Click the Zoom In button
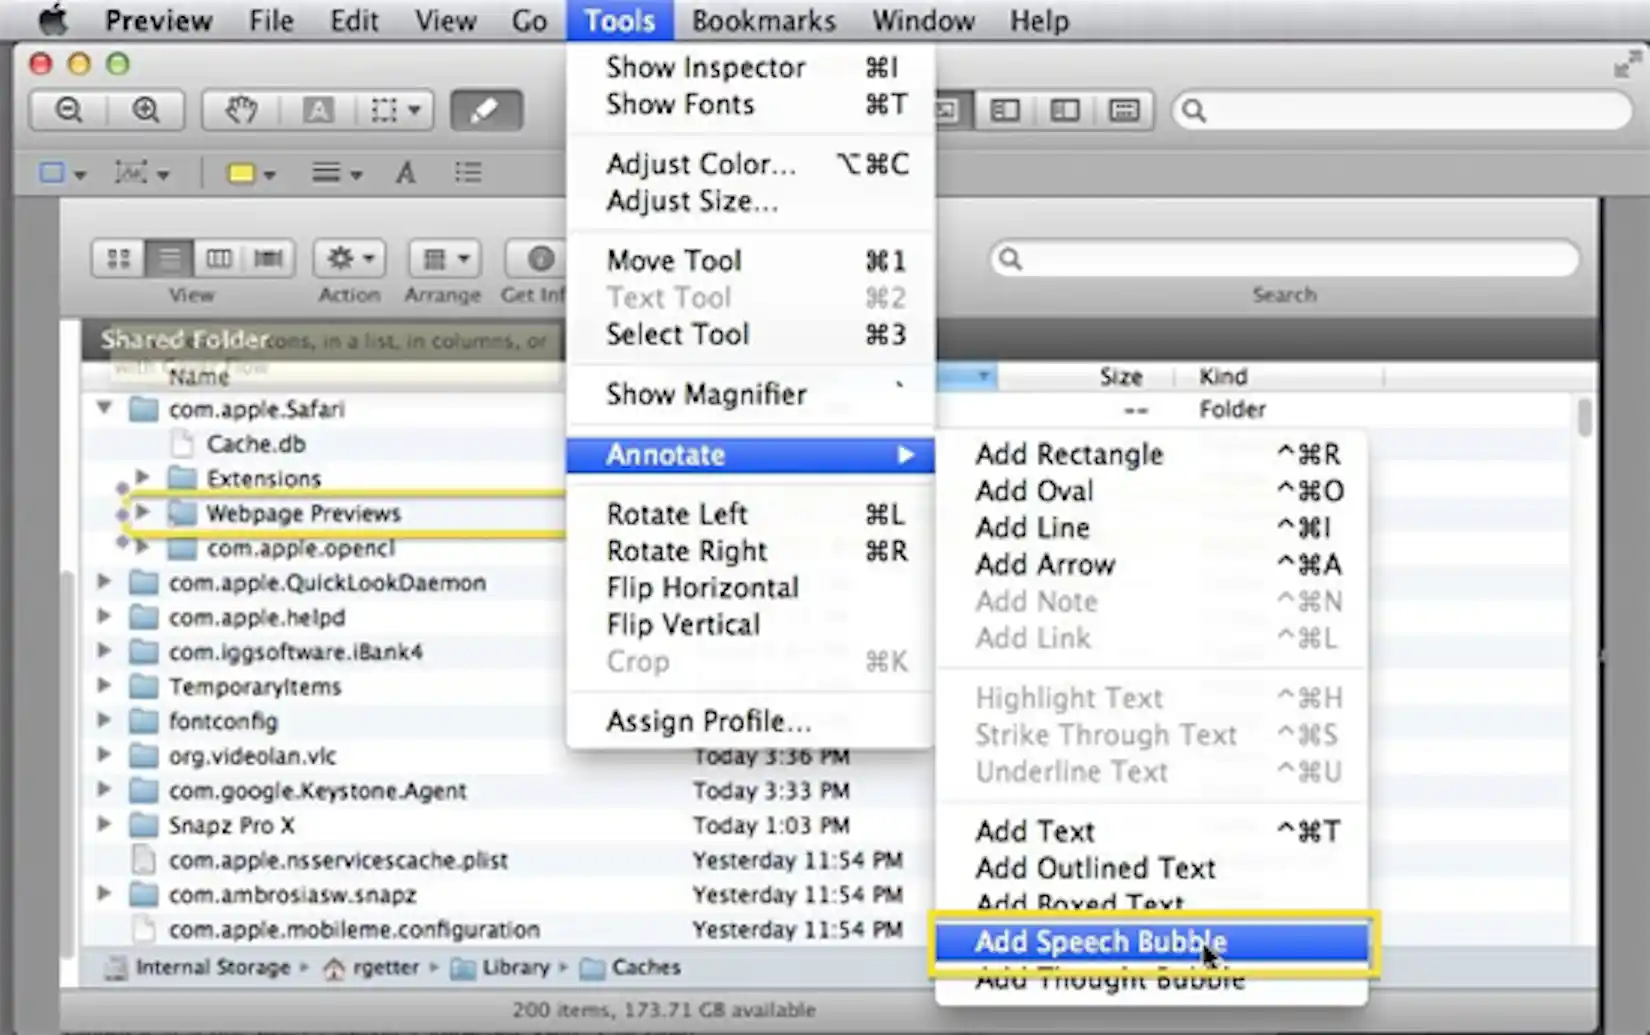Screen dimensions: 1650x1035 tap(147, 110)
